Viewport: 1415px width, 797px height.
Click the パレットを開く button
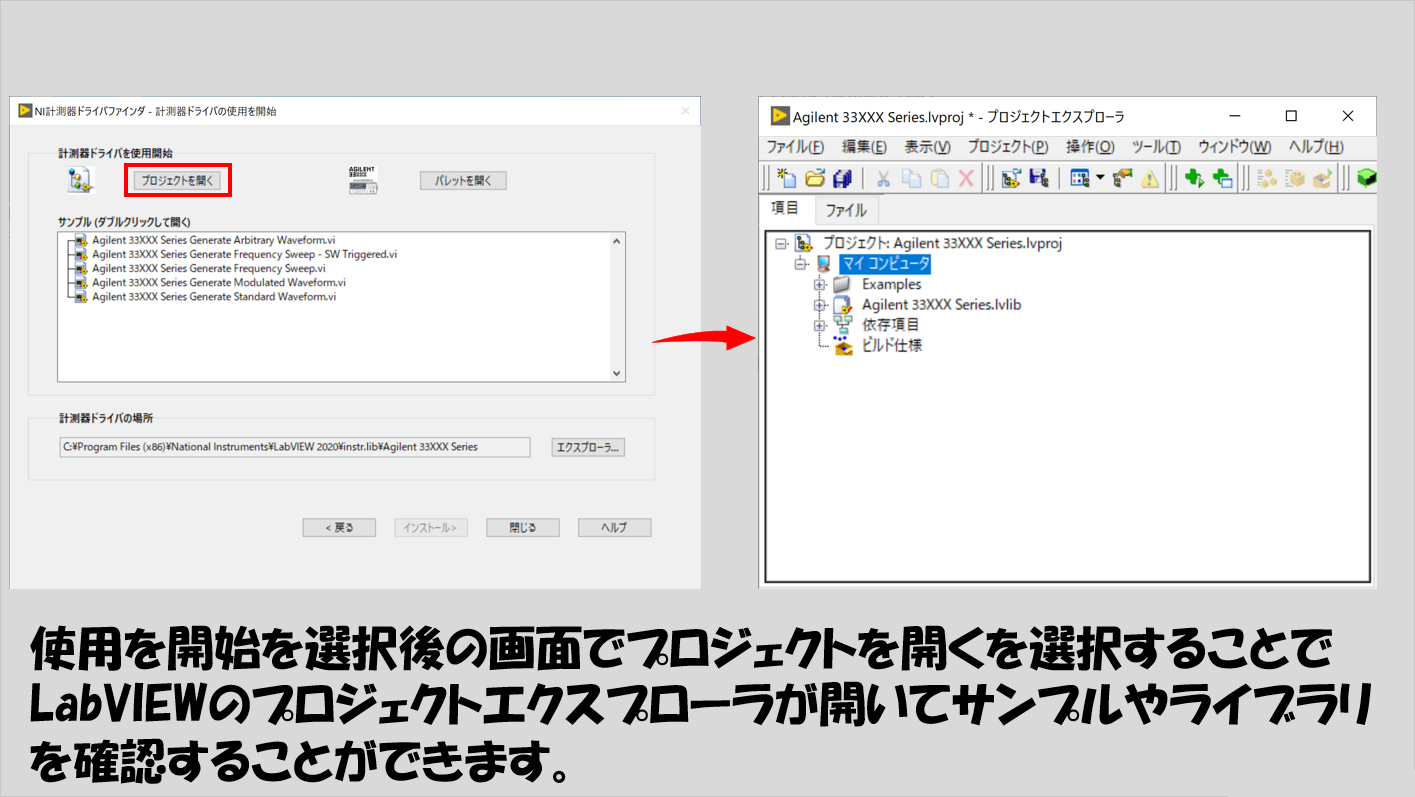(x=463, y=181)
